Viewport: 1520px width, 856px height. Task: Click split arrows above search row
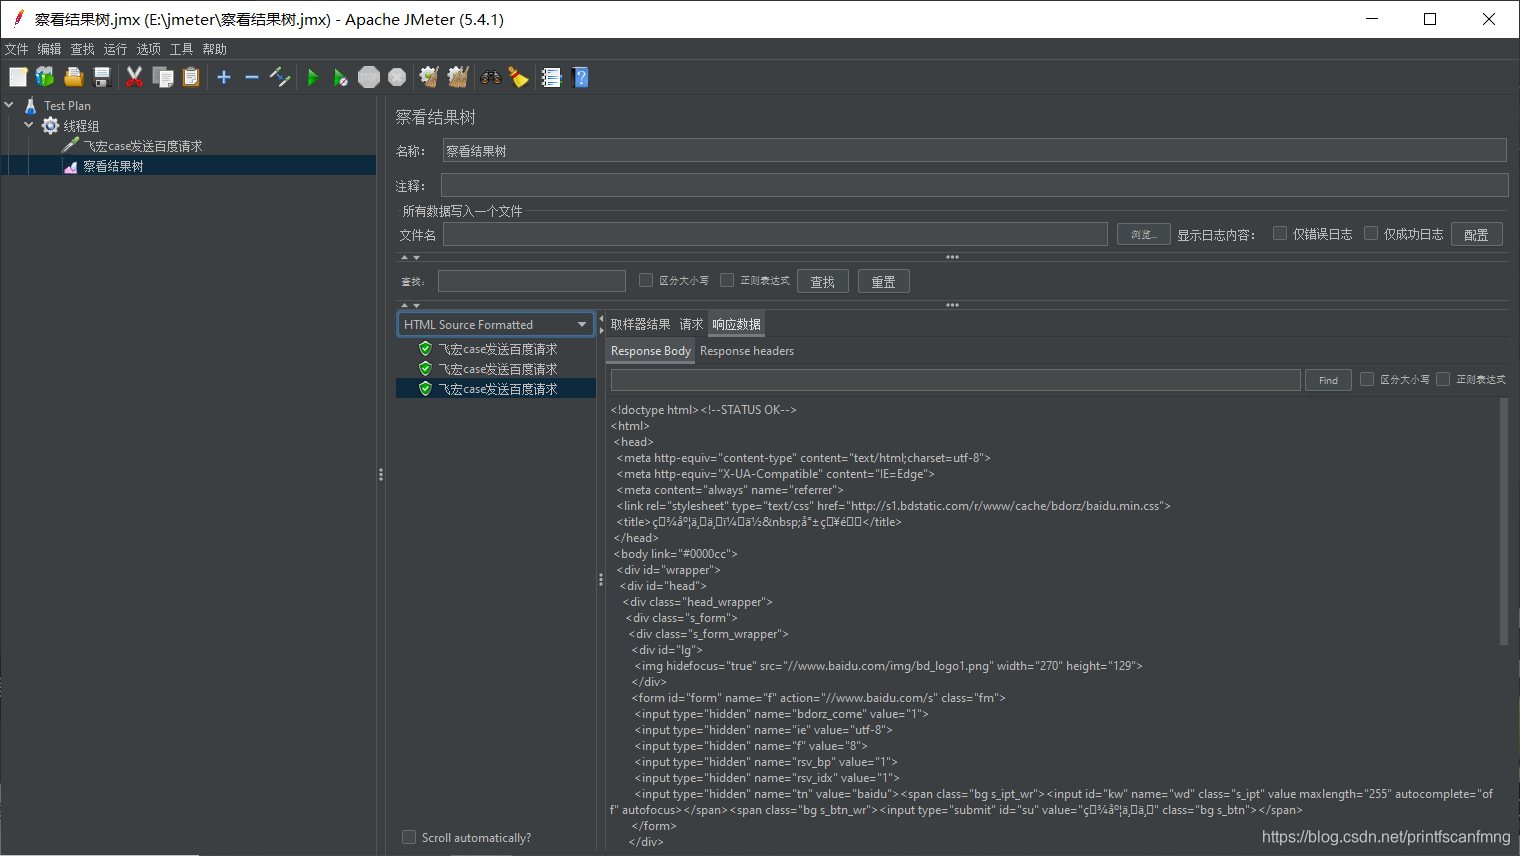pyautogui.click(x=410, y=258)
